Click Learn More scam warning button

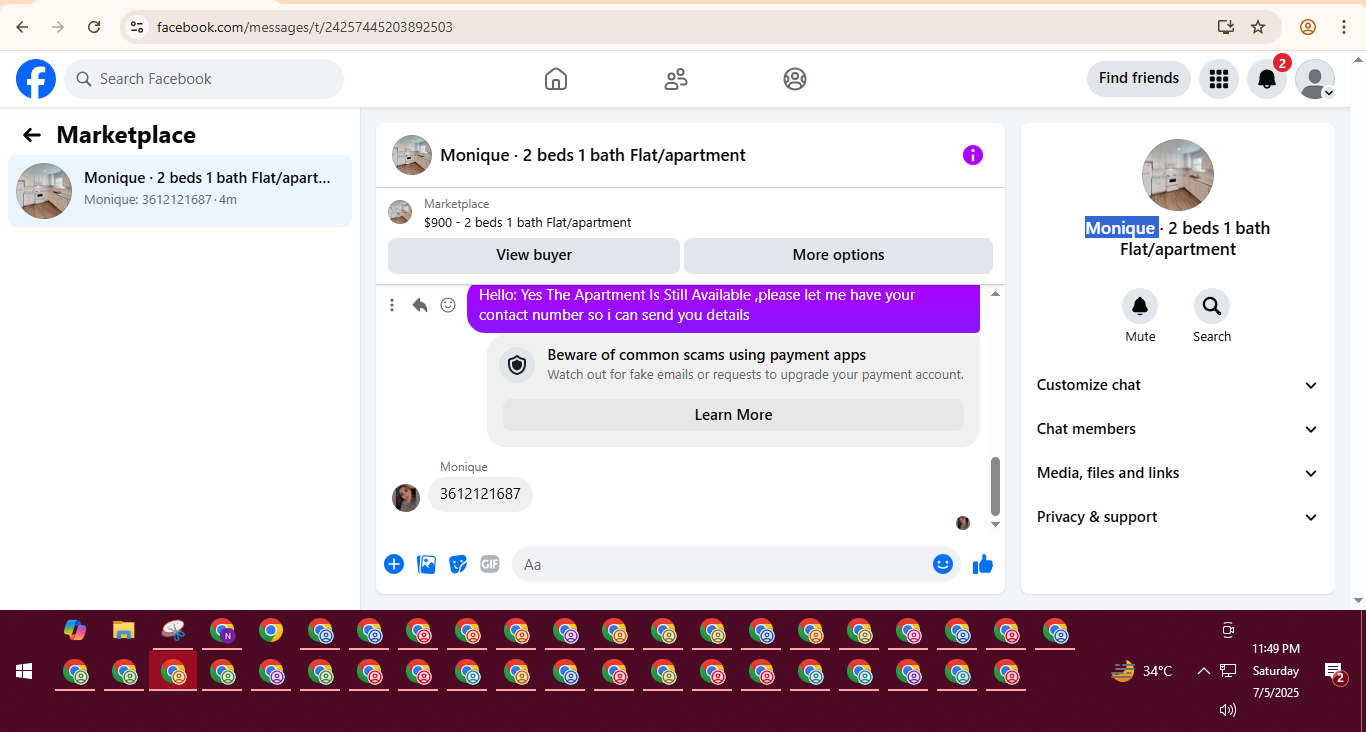click(x=733, y=415)
